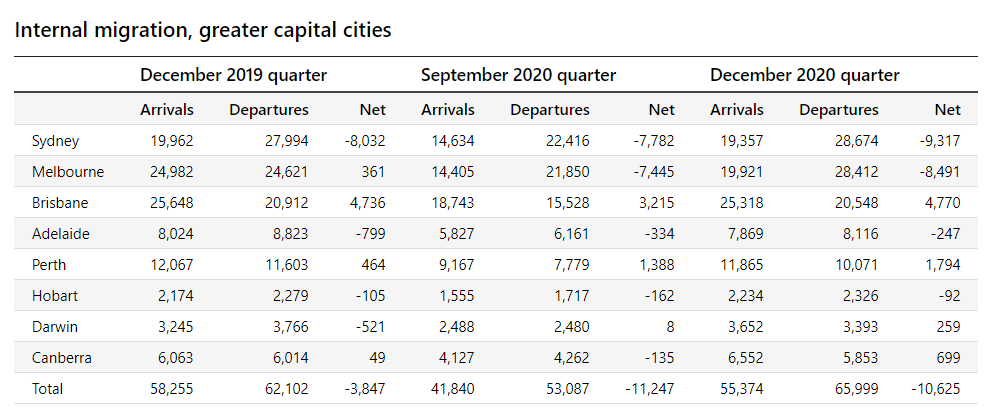Click the Total row label
This screenshot has height=411, width=991.
coord(49,389)
